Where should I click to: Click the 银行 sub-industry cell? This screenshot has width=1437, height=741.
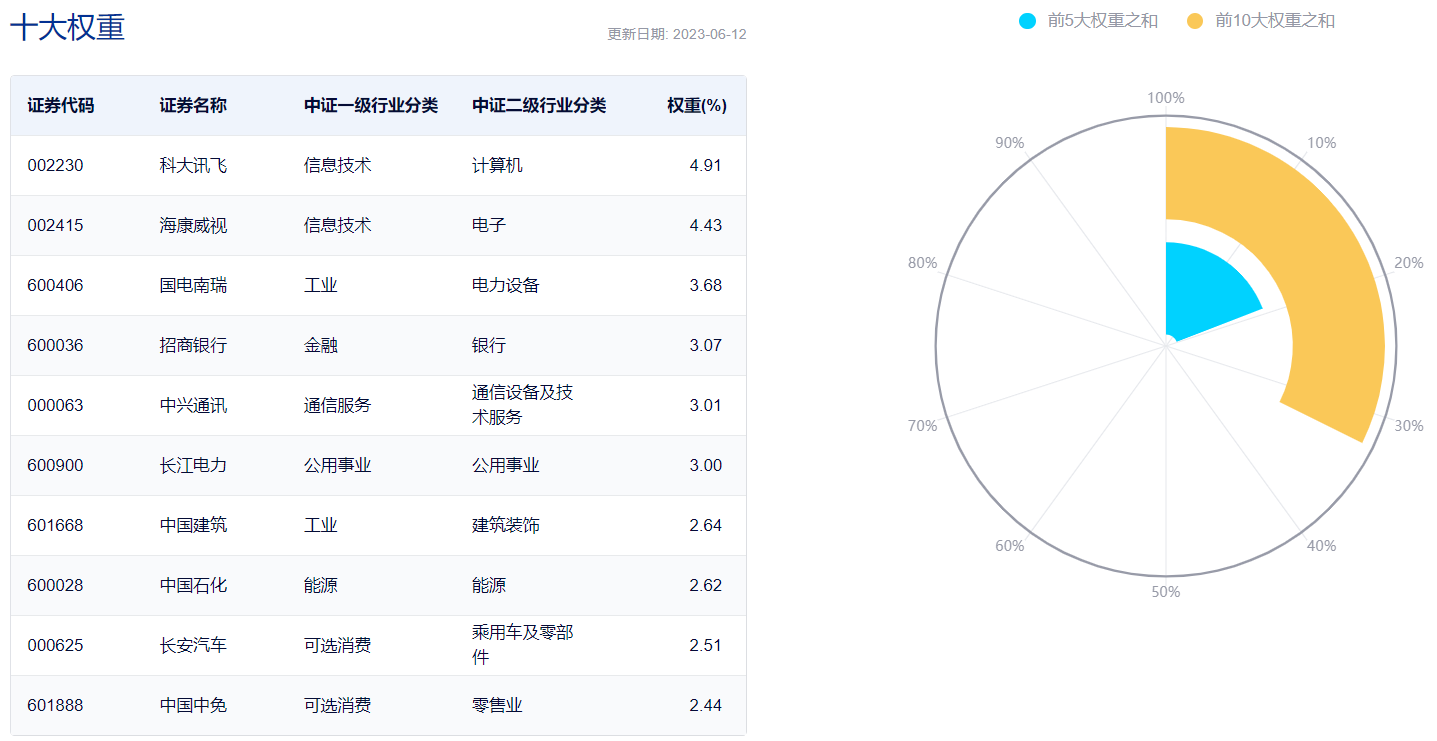tap(489, 345)
